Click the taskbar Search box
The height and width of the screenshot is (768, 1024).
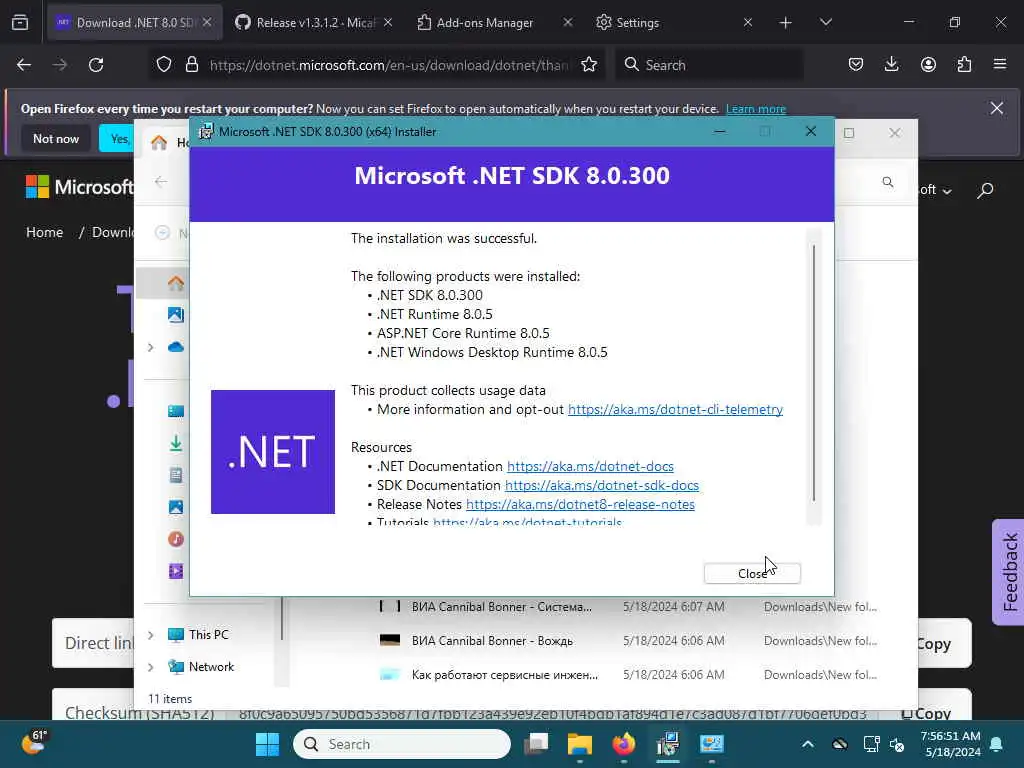[x=402, y=744]
